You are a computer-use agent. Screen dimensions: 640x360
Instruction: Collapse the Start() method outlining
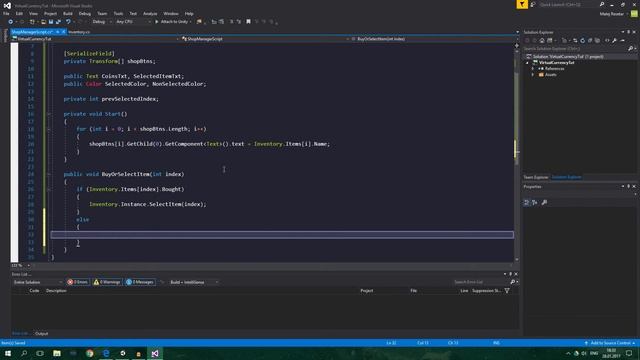49,114
